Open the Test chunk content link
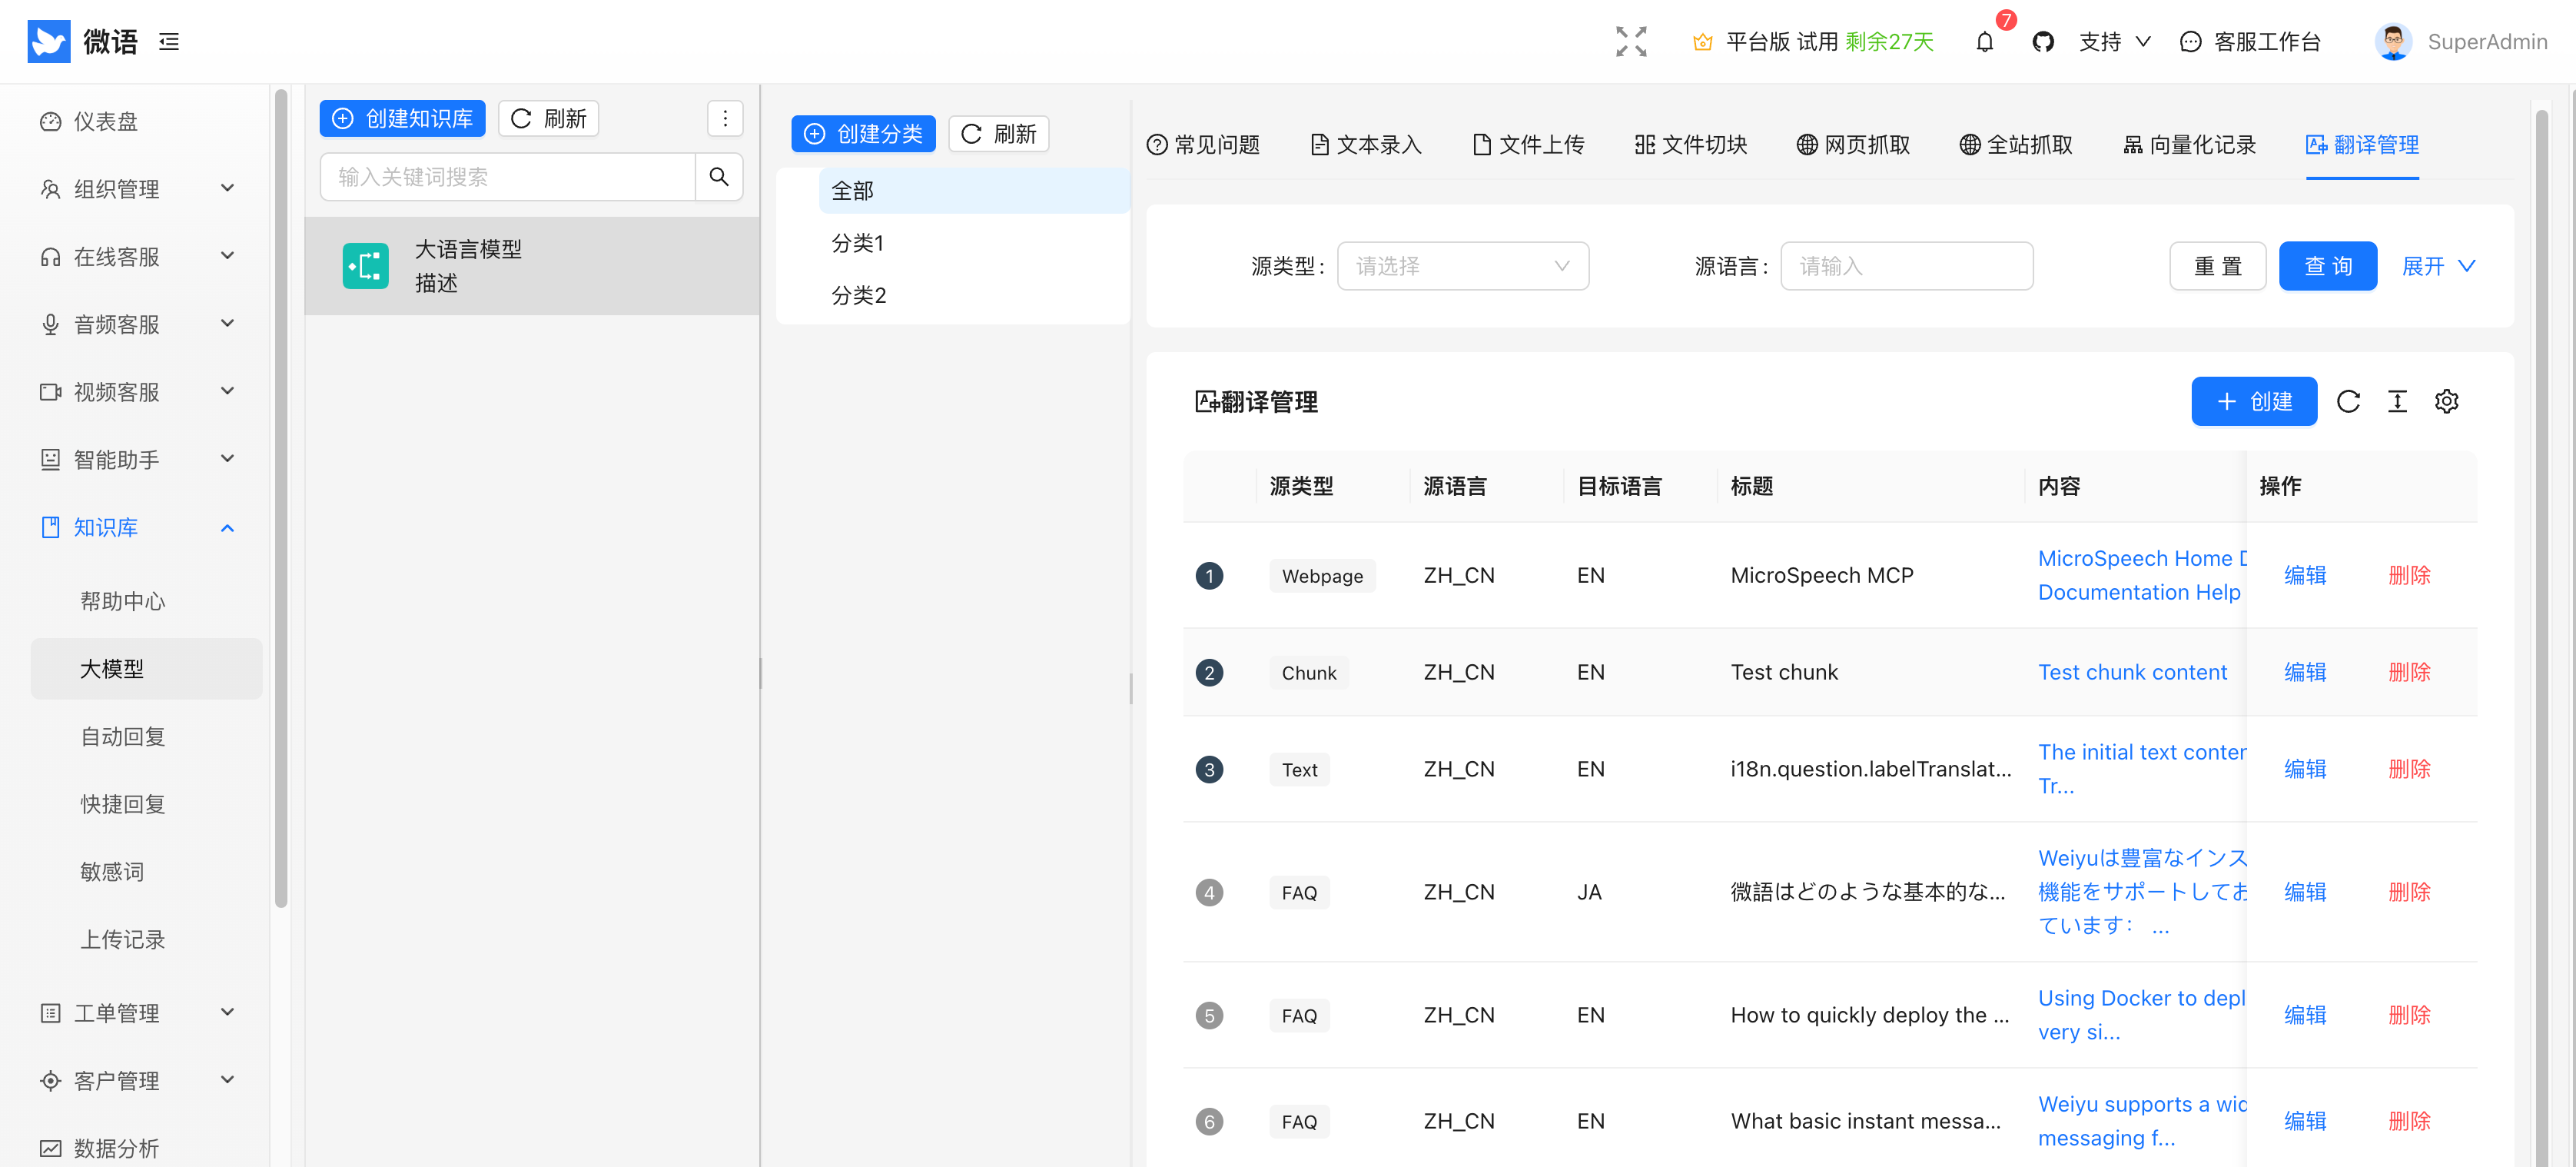The image size is (2576, 1167). [2132, 672]
